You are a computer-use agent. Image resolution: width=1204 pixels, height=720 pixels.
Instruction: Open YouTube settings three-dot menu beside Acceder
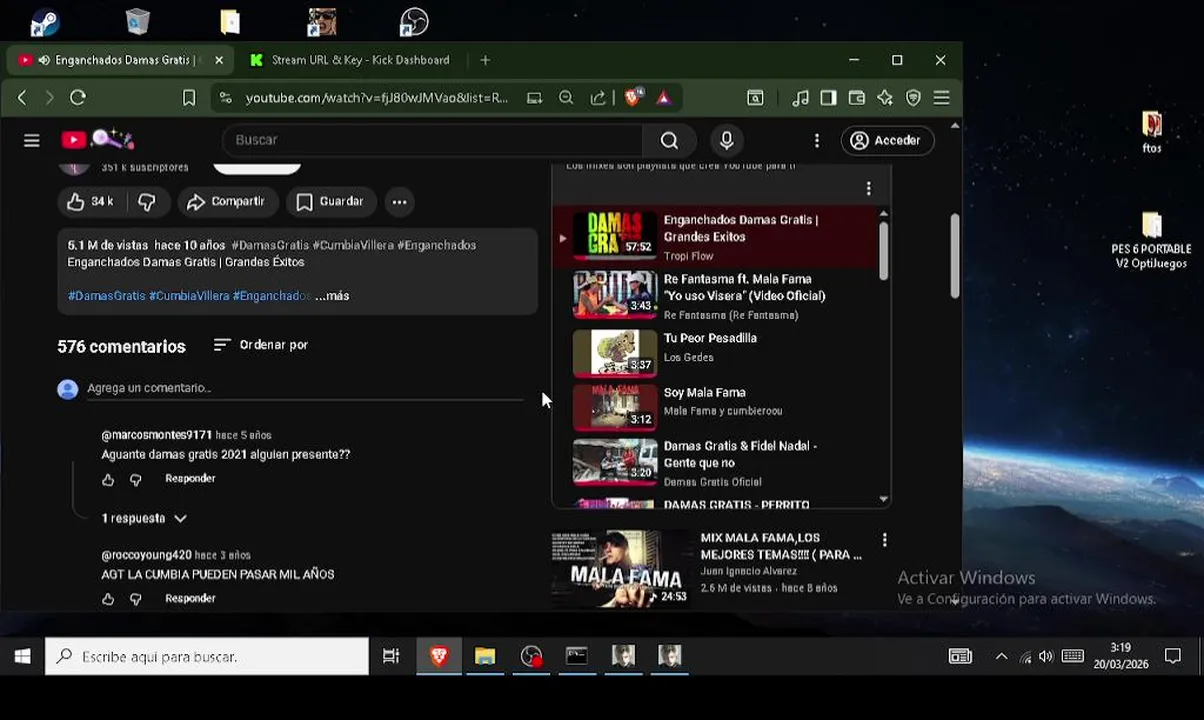(x=817, y=141)
